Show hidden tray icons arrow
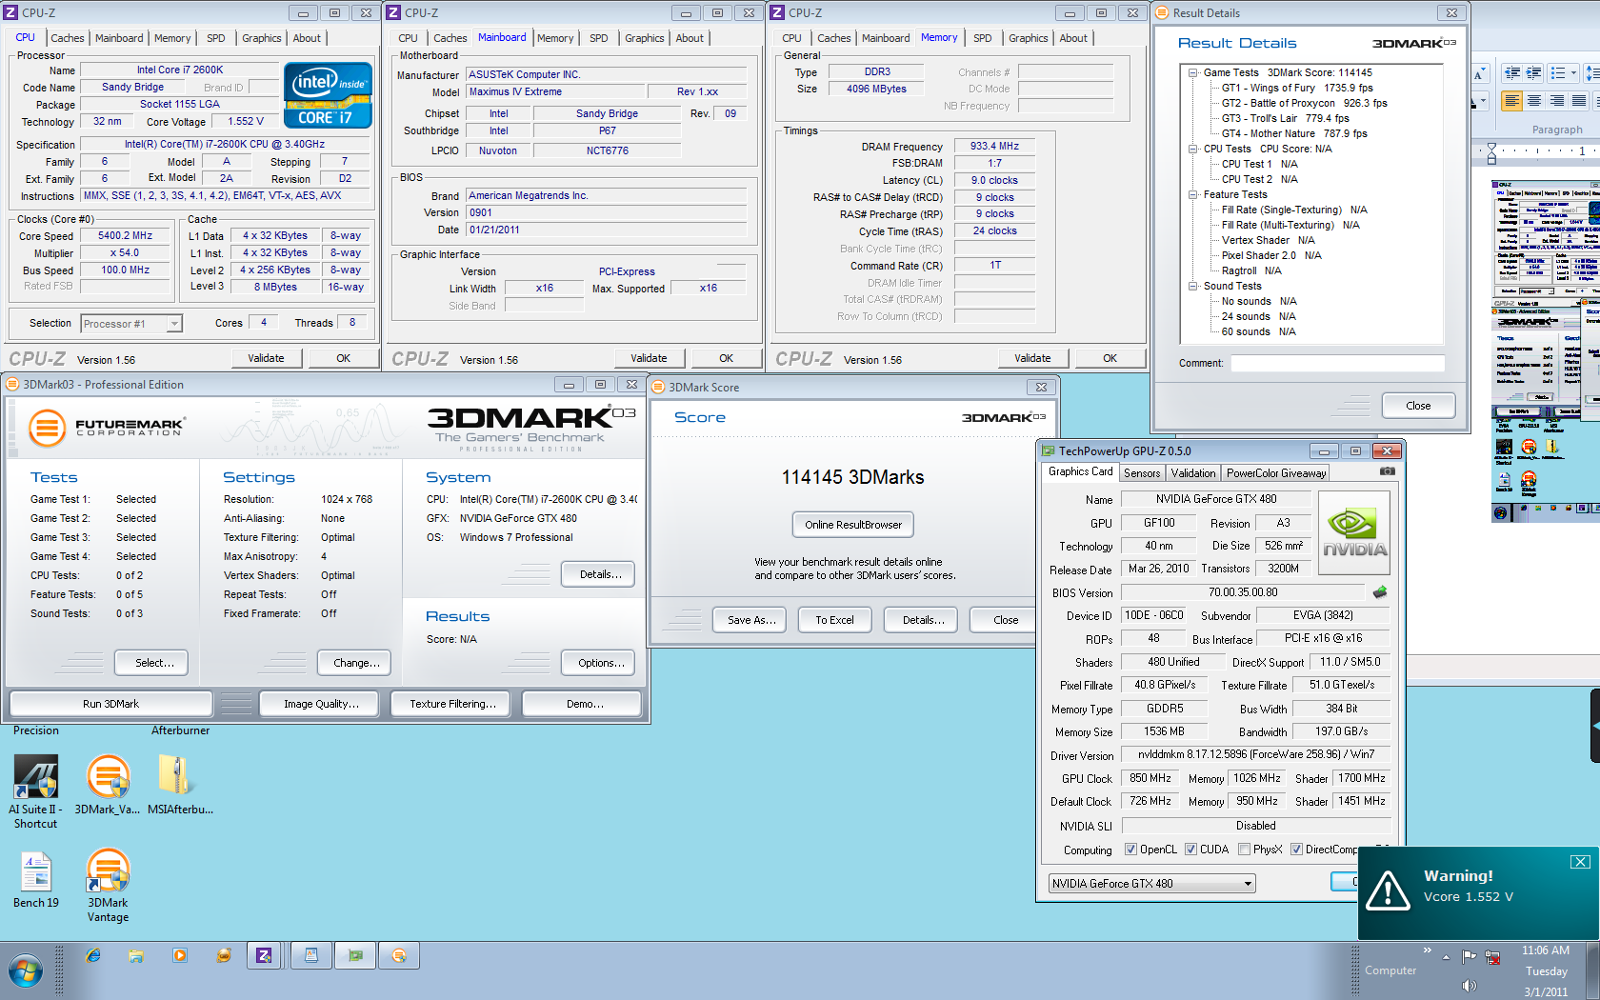The height and width of the screenshot is (1000, 1600). point(1446,957)
